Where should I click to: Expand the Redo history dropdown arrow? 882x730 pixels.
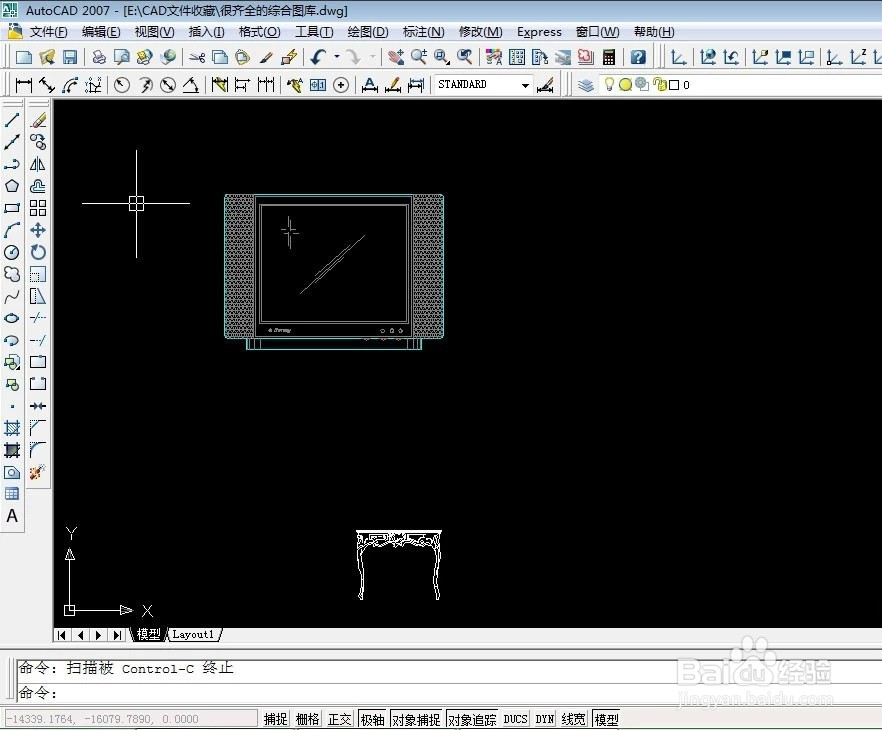click(372, 57)
